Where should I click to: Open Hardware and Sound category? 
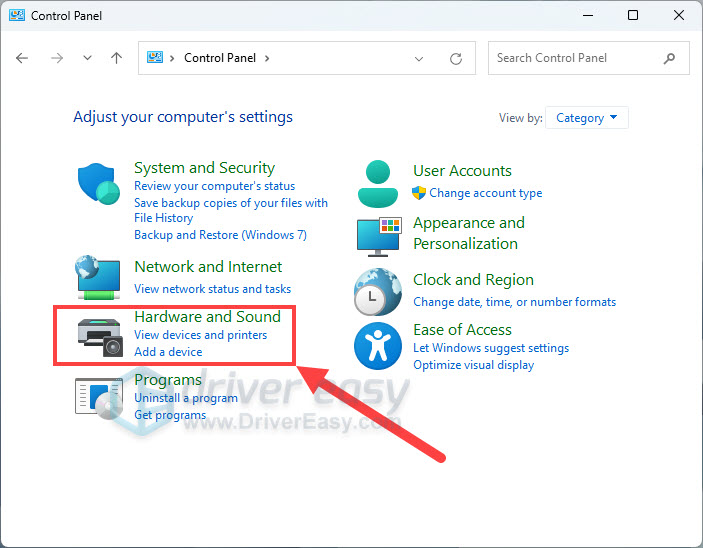208,317
